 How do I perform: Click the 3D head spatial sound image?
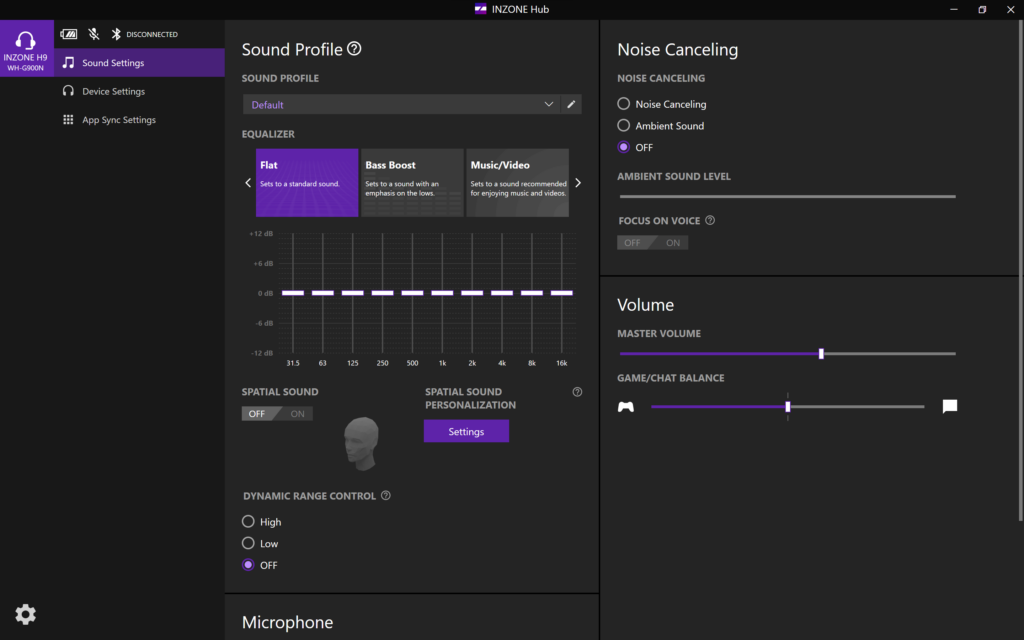tap(361, 443)
